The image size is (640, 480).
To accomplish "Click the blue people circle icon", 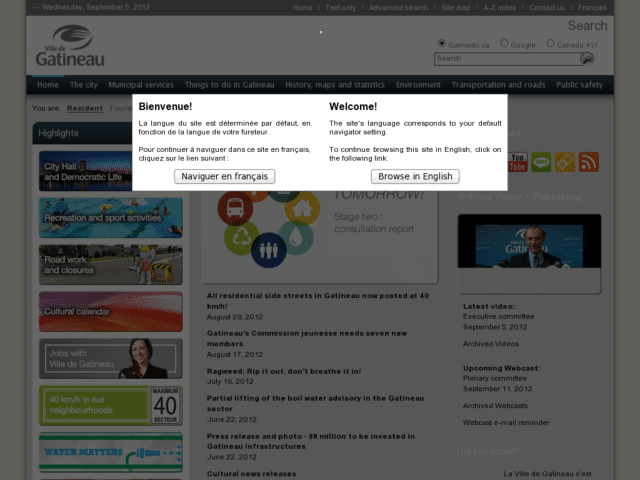I will [269, 250].
